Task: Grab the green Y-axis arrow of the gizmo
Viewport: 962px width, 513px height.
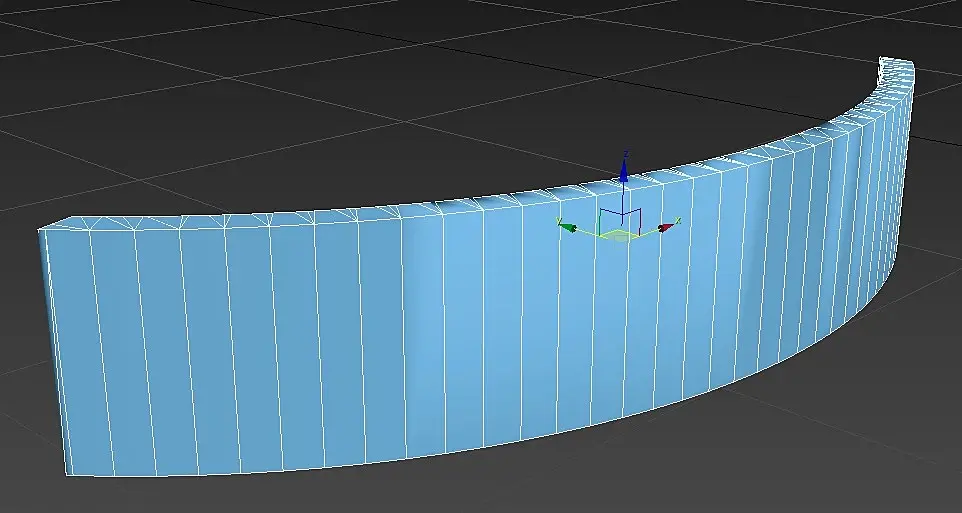Action: pyautogui.click(x=568, y=228)
